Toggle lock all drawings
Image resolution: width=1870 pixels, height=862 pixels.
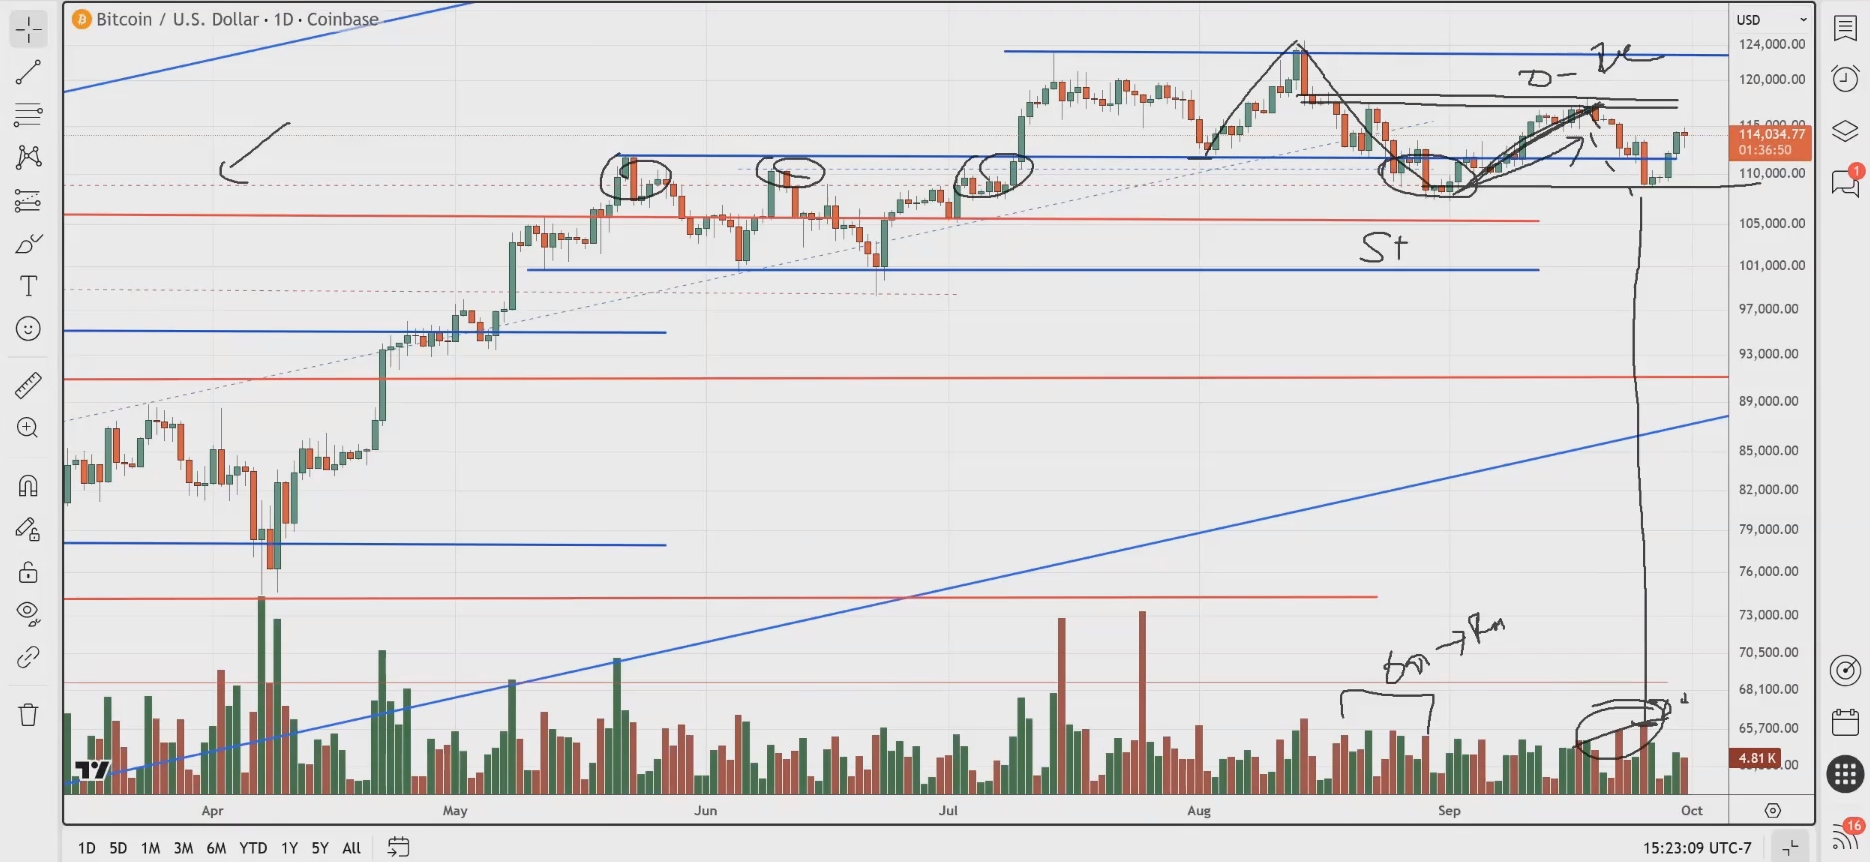click(x=28, y=572)
